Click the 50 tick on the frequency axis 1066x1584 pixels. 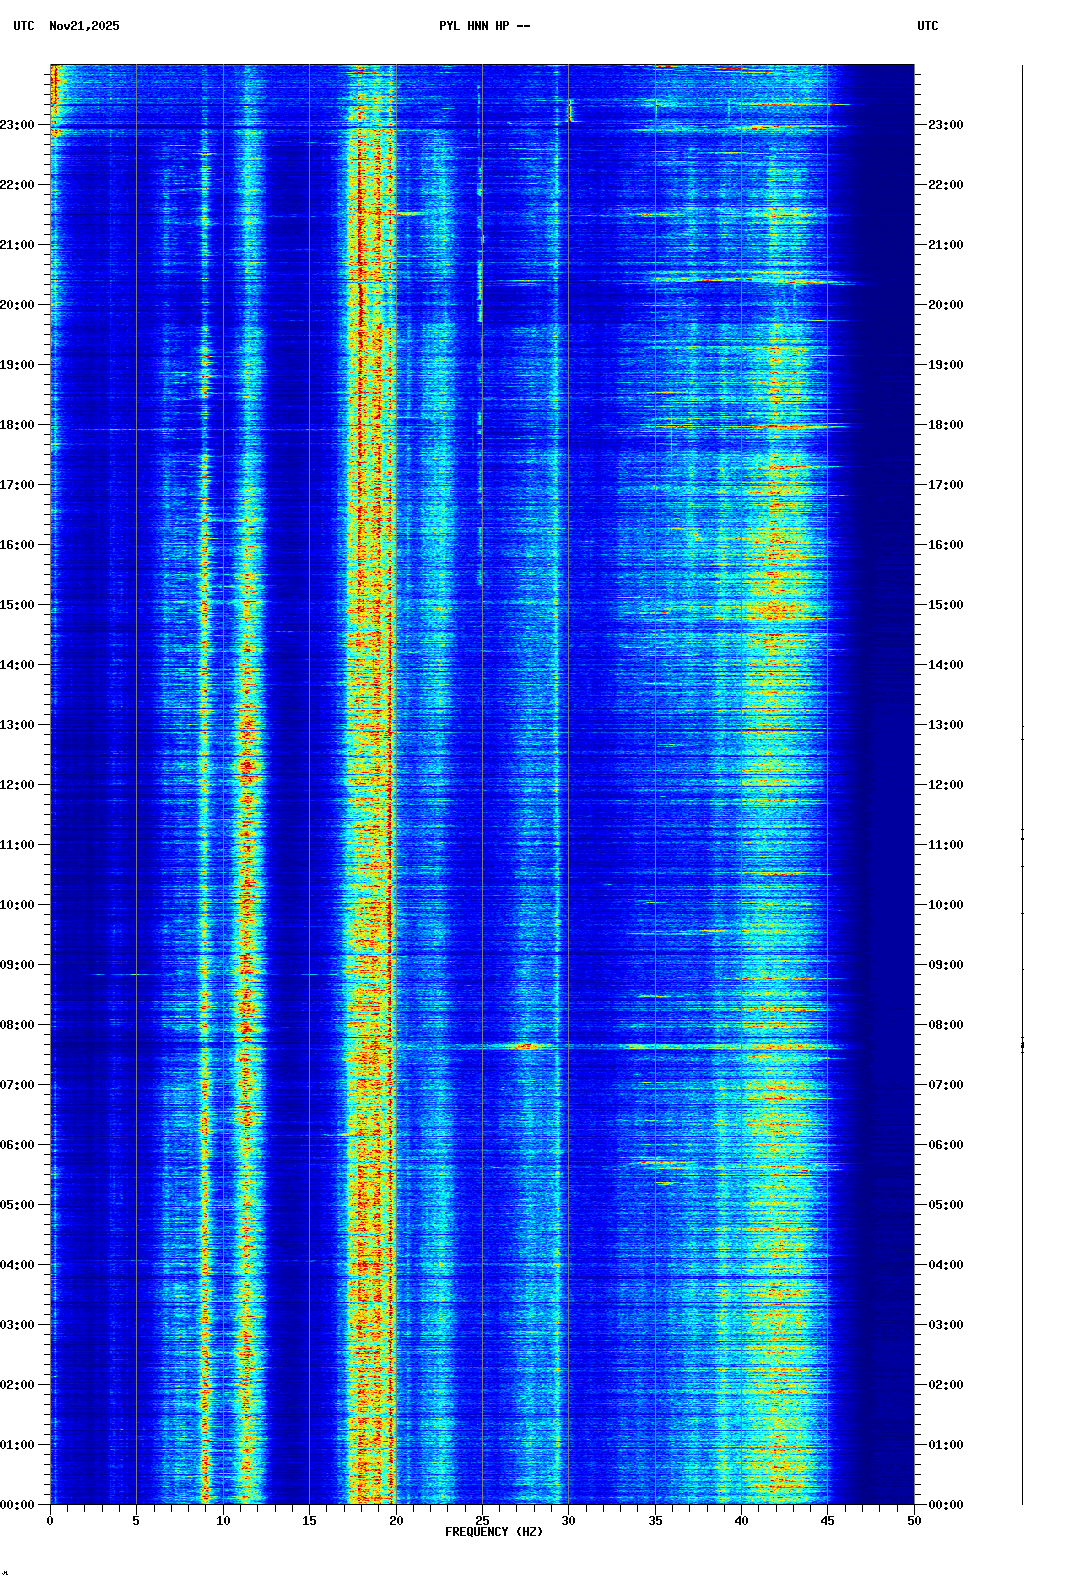[x=914, y=1521]
